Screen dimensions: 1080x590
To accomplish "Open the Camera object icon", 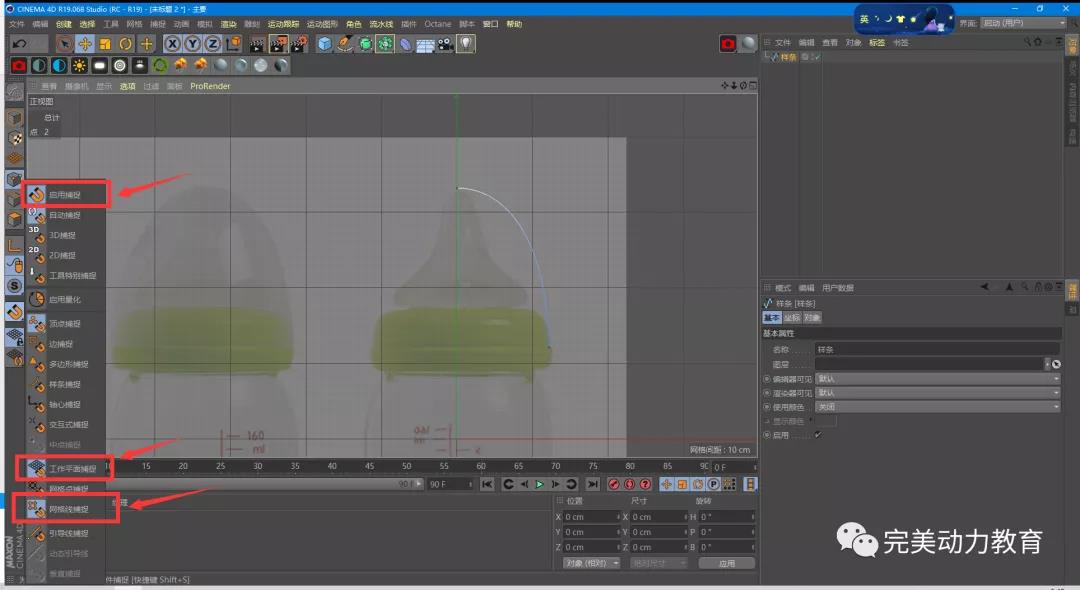I will click(445, 44).
